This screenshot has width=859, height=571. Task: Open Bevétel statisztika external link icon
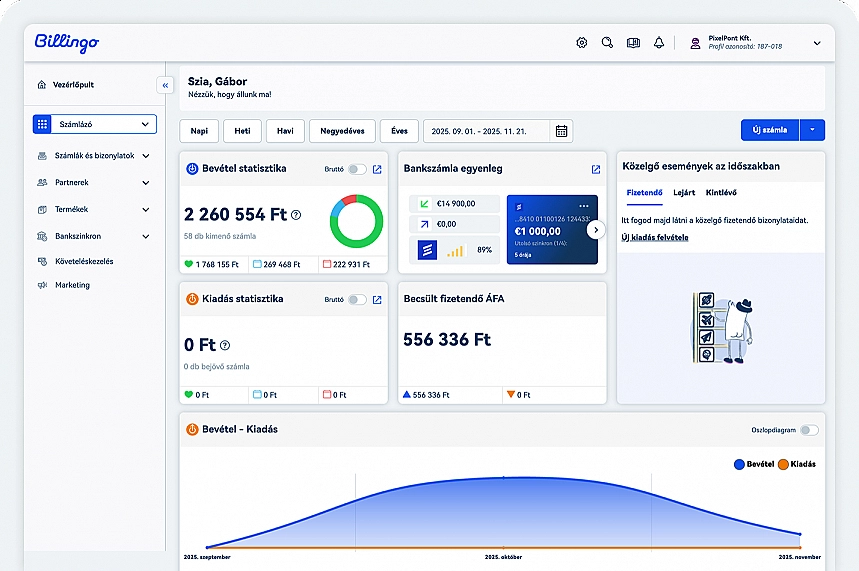point(377,170)
